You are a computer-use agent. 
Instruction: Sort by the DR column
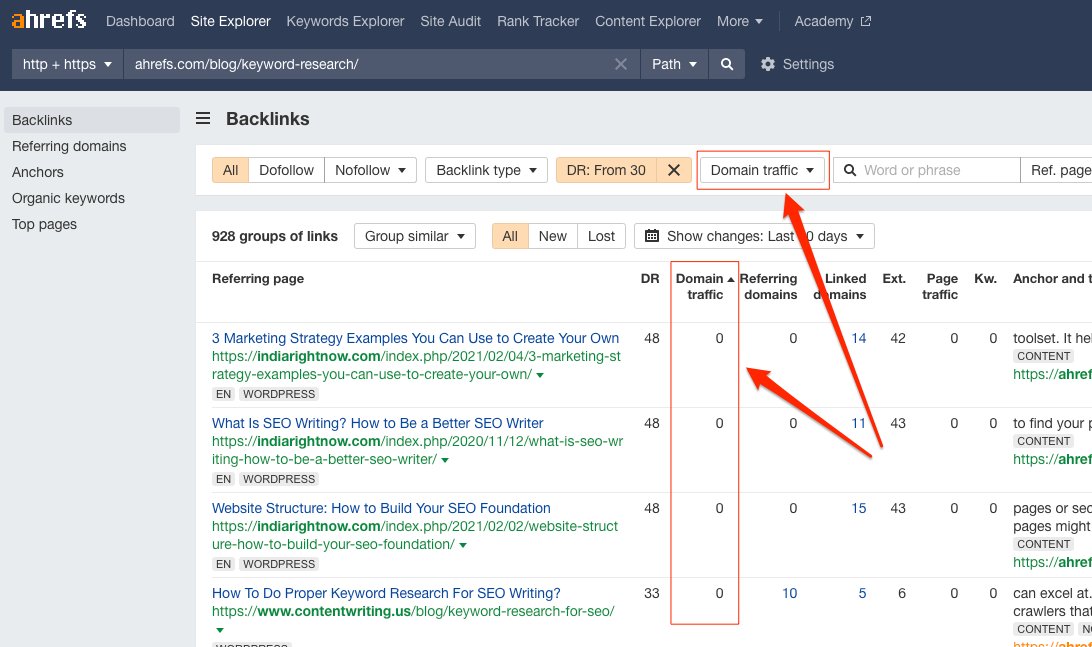coord(650,279)
